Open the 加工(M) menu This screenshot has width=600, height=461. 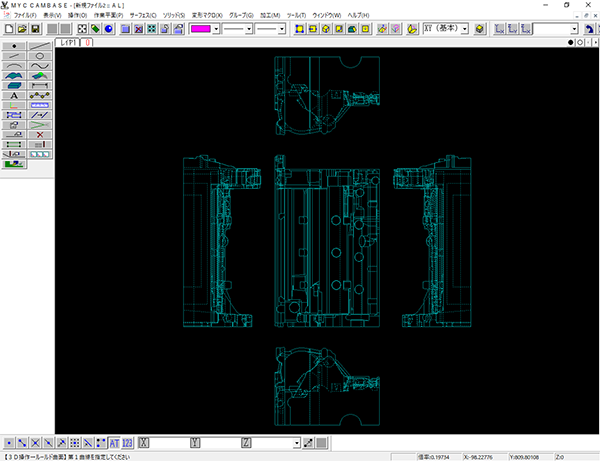click(x=270, y=15)
